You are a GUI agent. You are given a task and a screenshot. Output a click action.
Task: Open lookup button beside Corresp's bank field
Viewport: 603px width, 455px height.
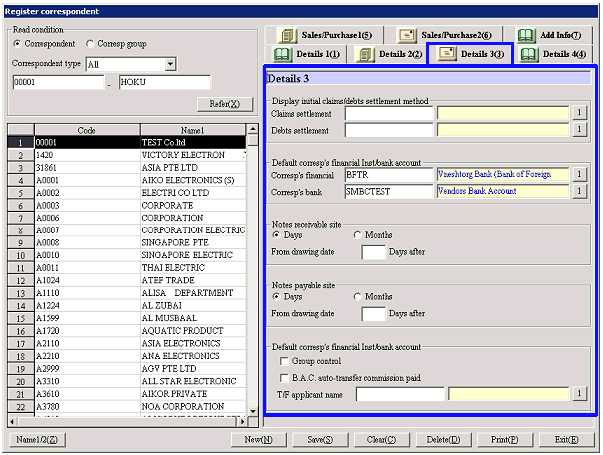(x=578, y=190)
